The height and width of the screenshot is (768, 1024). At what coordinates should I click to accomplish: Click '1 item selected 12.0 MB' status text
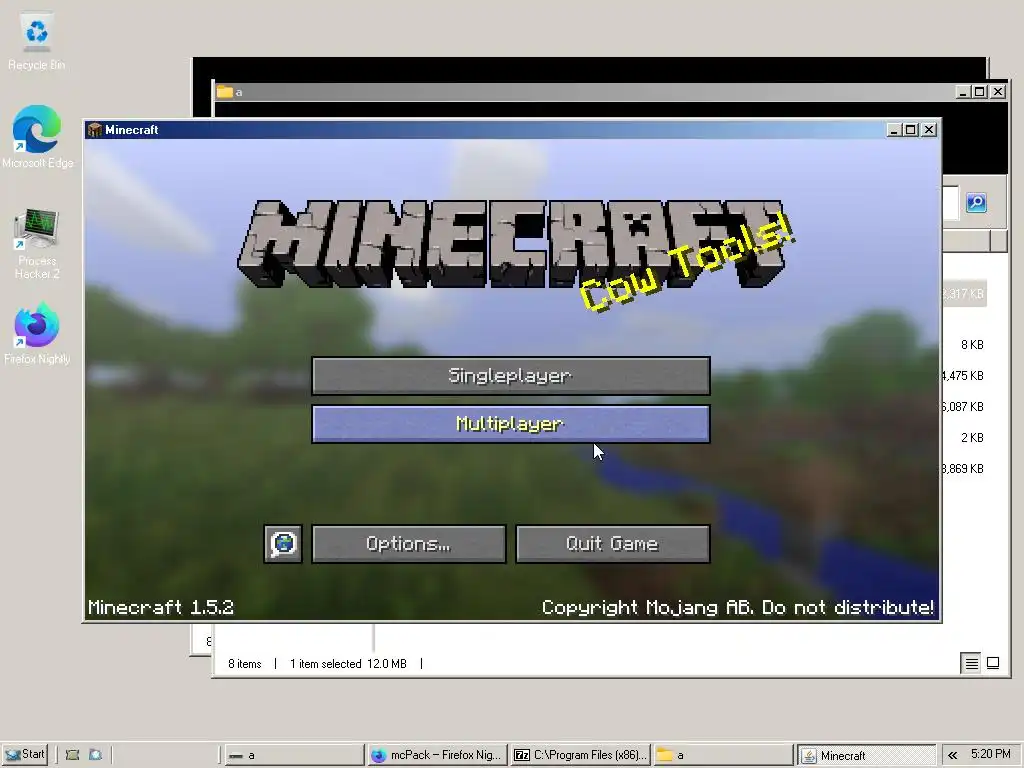coord(348,664)
